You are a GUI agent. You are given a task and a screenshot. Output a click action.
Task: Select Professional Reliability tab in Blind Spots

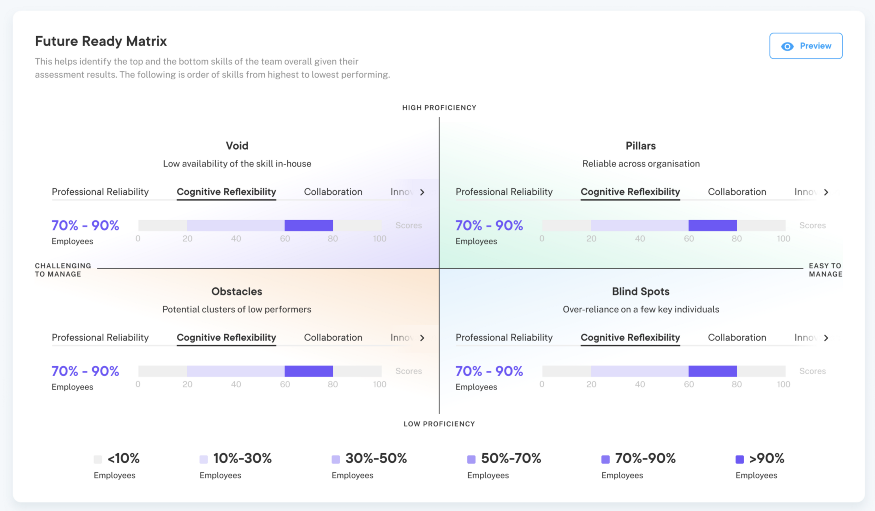(504, 338)
